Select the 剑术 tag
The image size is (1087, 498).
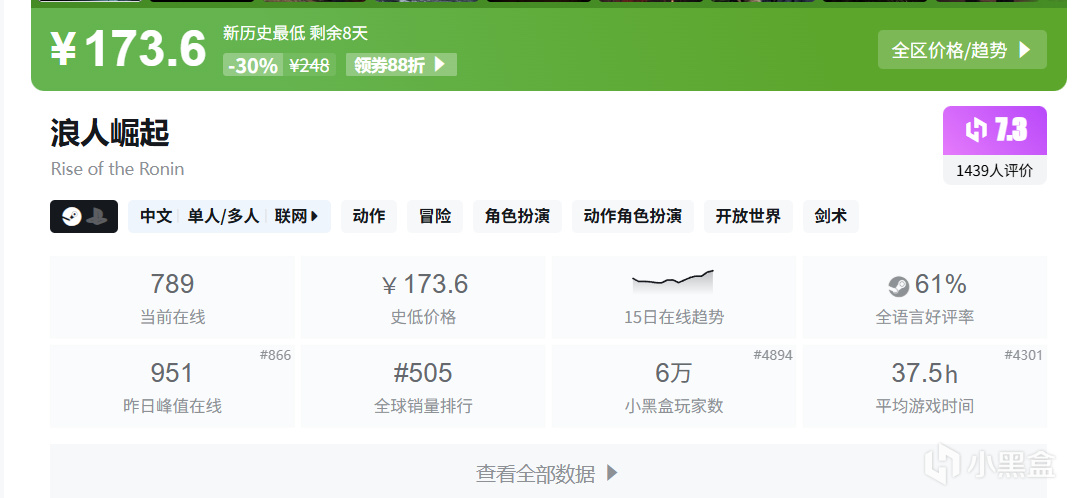pyautogui.click(x=831, y=216)
